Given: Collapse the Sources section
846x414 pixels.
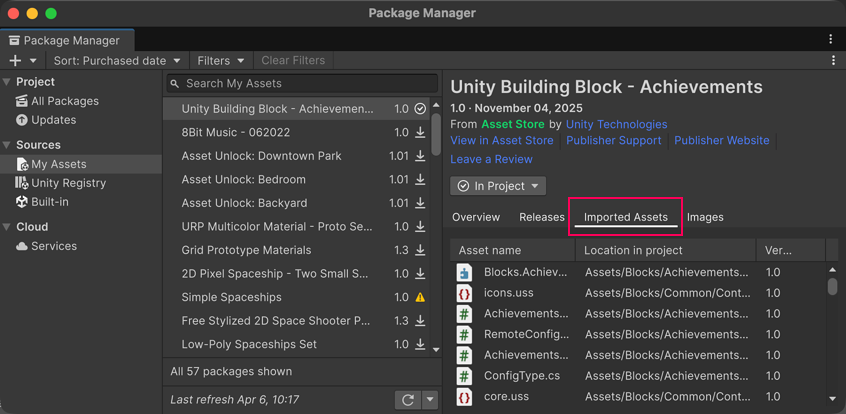Looking at the screenshot, I should tap(6, 145).
